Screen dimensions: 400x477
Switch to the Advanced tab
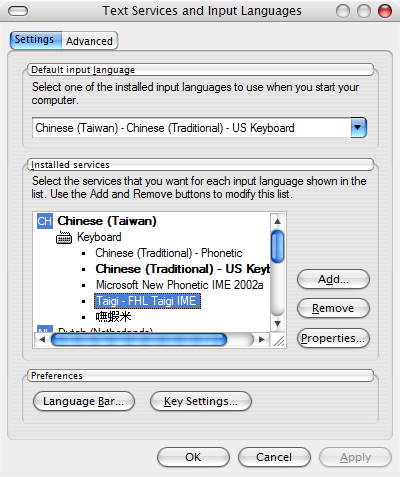click(x=89, y=41)
